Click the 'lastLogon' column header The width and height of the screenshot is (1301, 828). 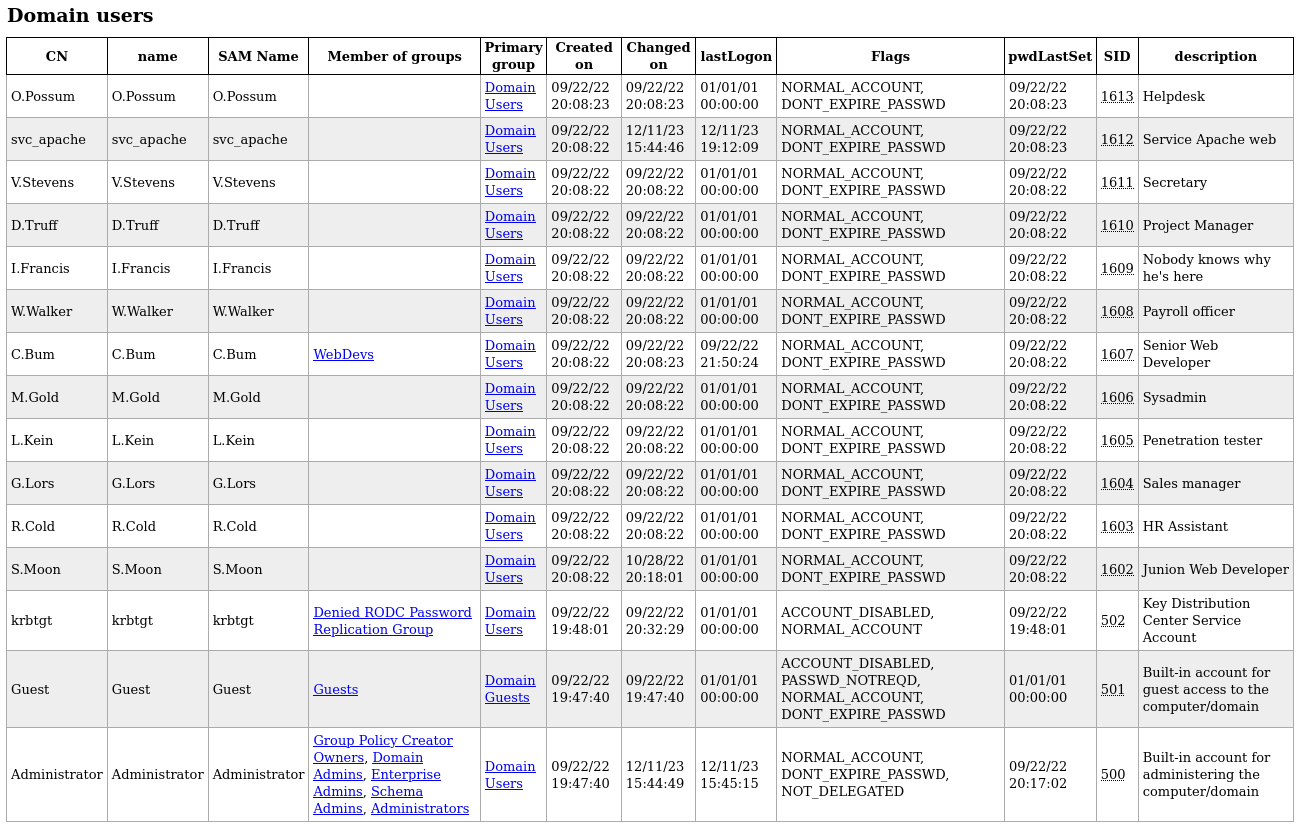click(736, 56)
